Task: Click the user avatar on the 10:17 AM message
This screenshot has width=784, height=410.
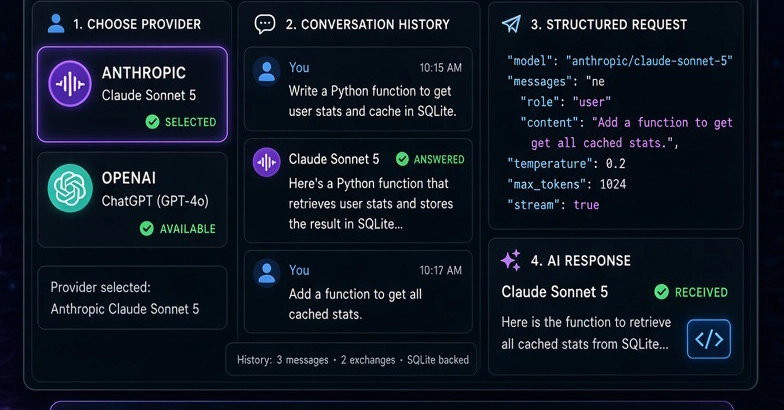Action: (266, 273)
